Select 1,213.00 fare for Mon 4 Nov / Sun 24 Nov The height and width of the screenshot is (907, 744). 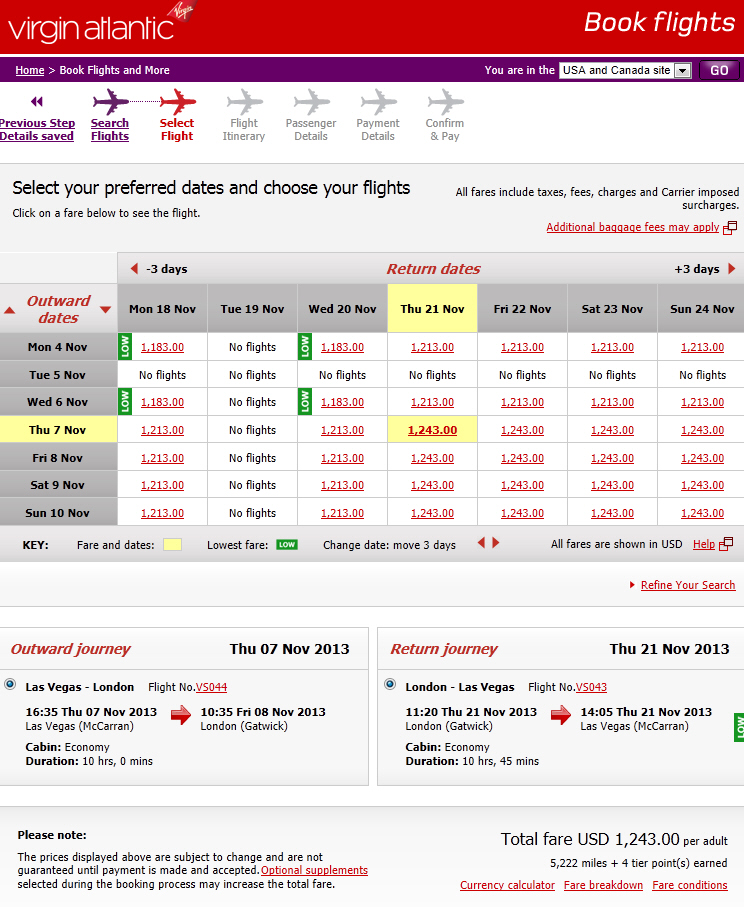pyautogui.click(x=702, y=347)
